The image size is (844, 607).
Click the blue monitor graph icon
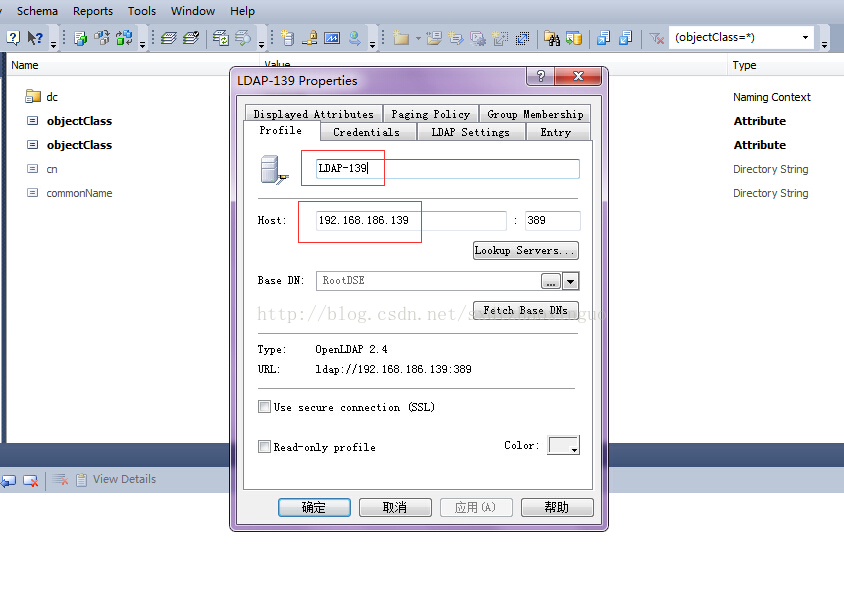[332, 38]
